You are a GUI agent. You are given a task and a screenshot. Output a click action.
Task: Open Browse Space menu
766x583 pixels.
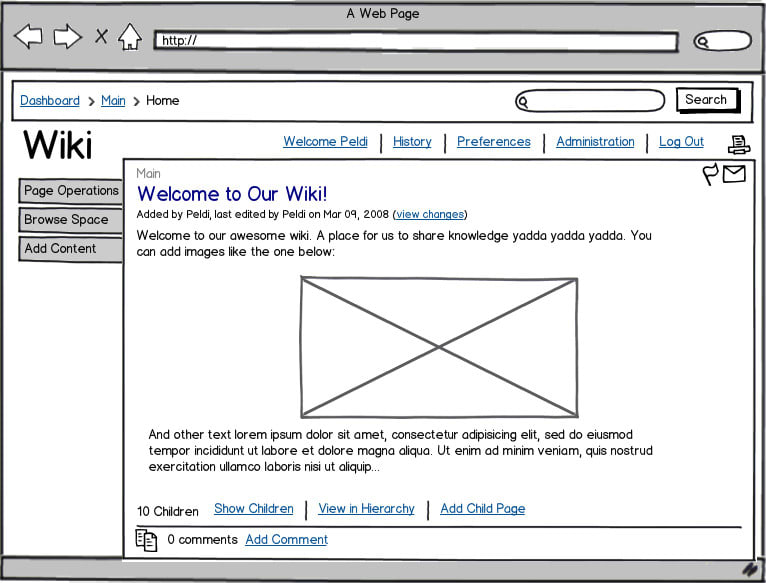click(71, 219)
